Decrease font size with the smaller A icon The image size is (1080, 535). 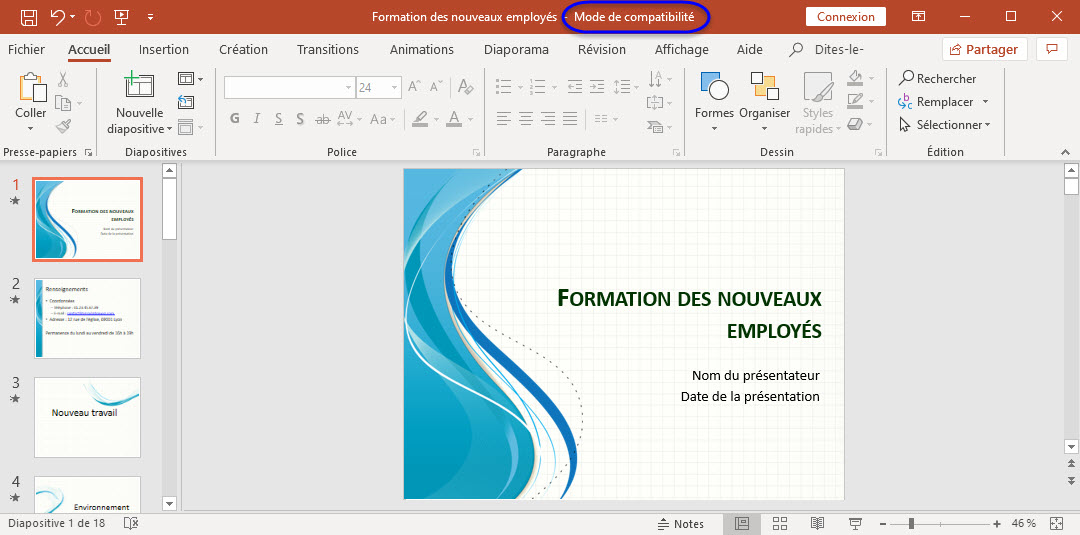pyautogui.click(x=435, y=87)
